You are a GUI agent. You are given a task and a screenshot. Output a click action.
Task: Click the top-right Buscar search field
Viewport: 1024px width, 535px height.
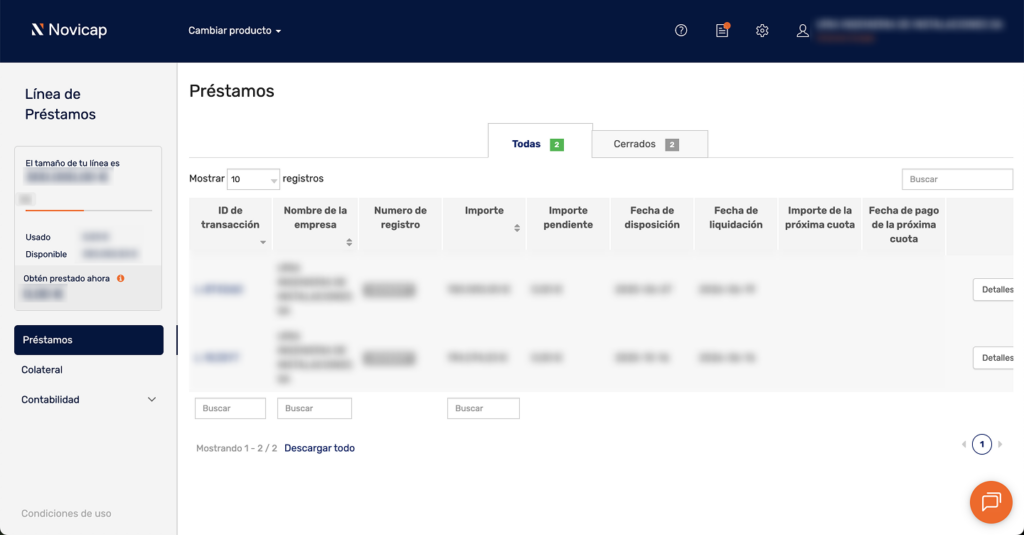[956, 179]
